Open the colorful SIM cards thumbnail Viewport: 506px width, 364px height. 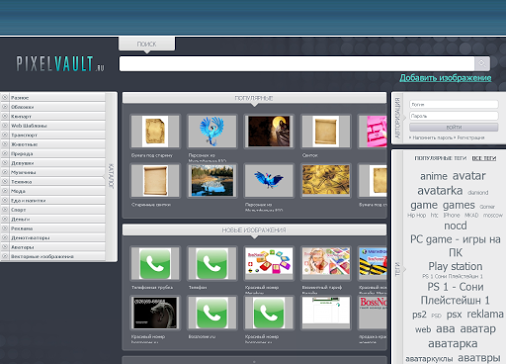pos(269,263)
